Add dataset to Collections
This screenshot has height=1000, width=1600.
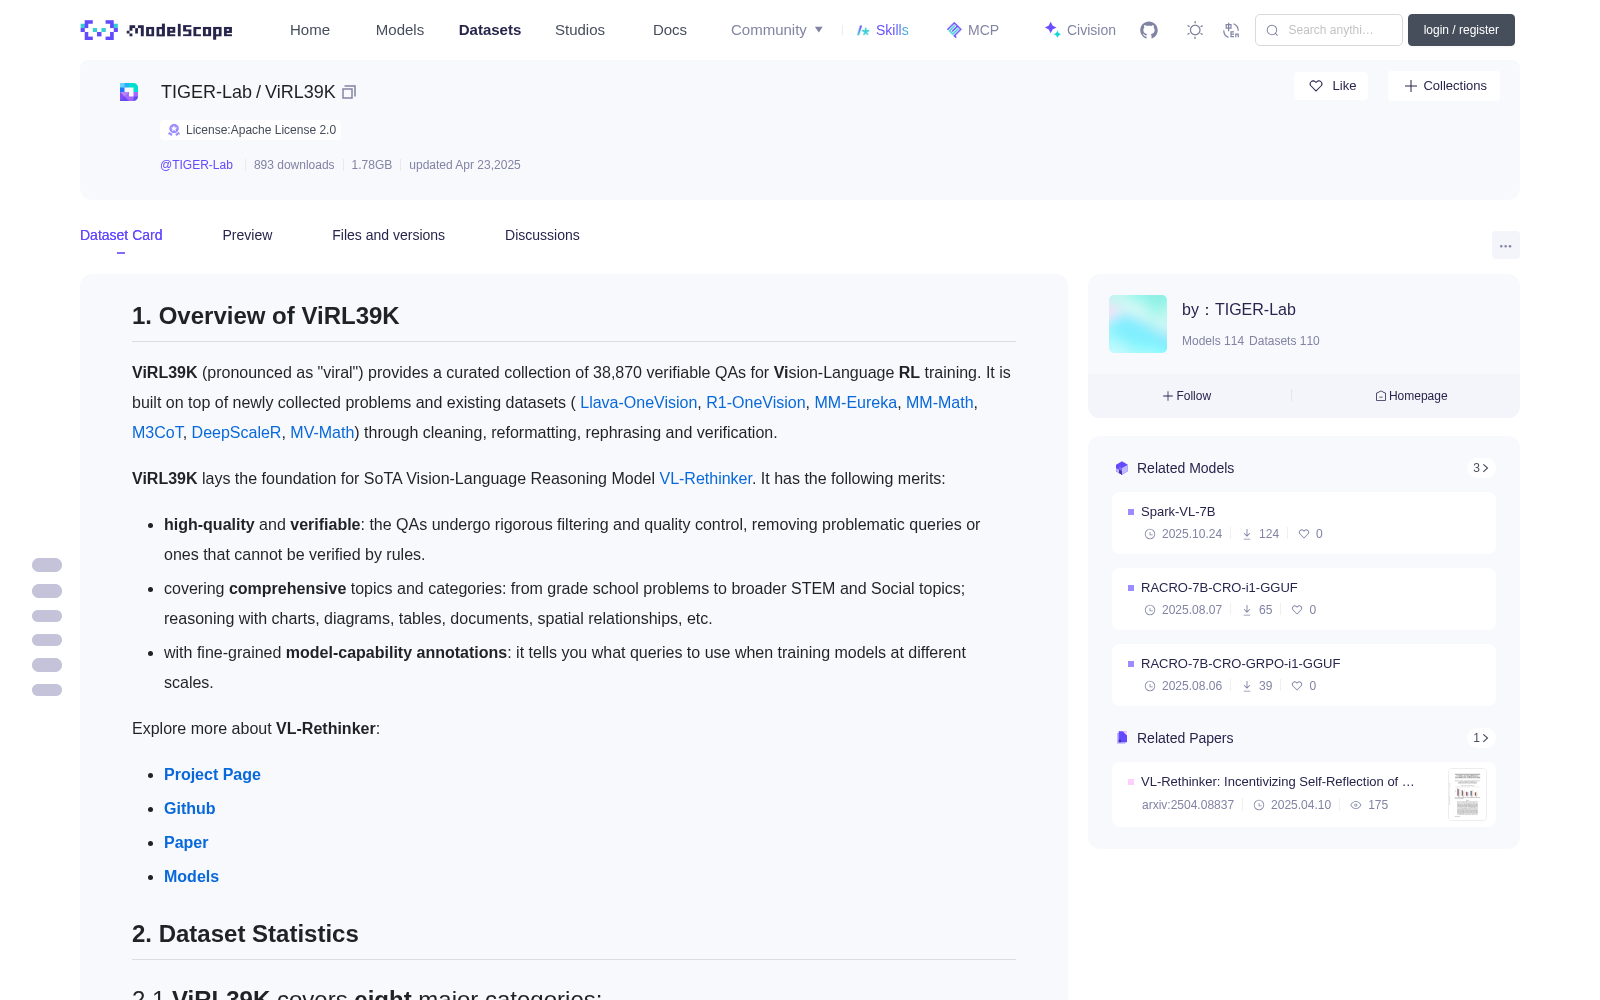pyautogui.click(x=1444, y=86)
